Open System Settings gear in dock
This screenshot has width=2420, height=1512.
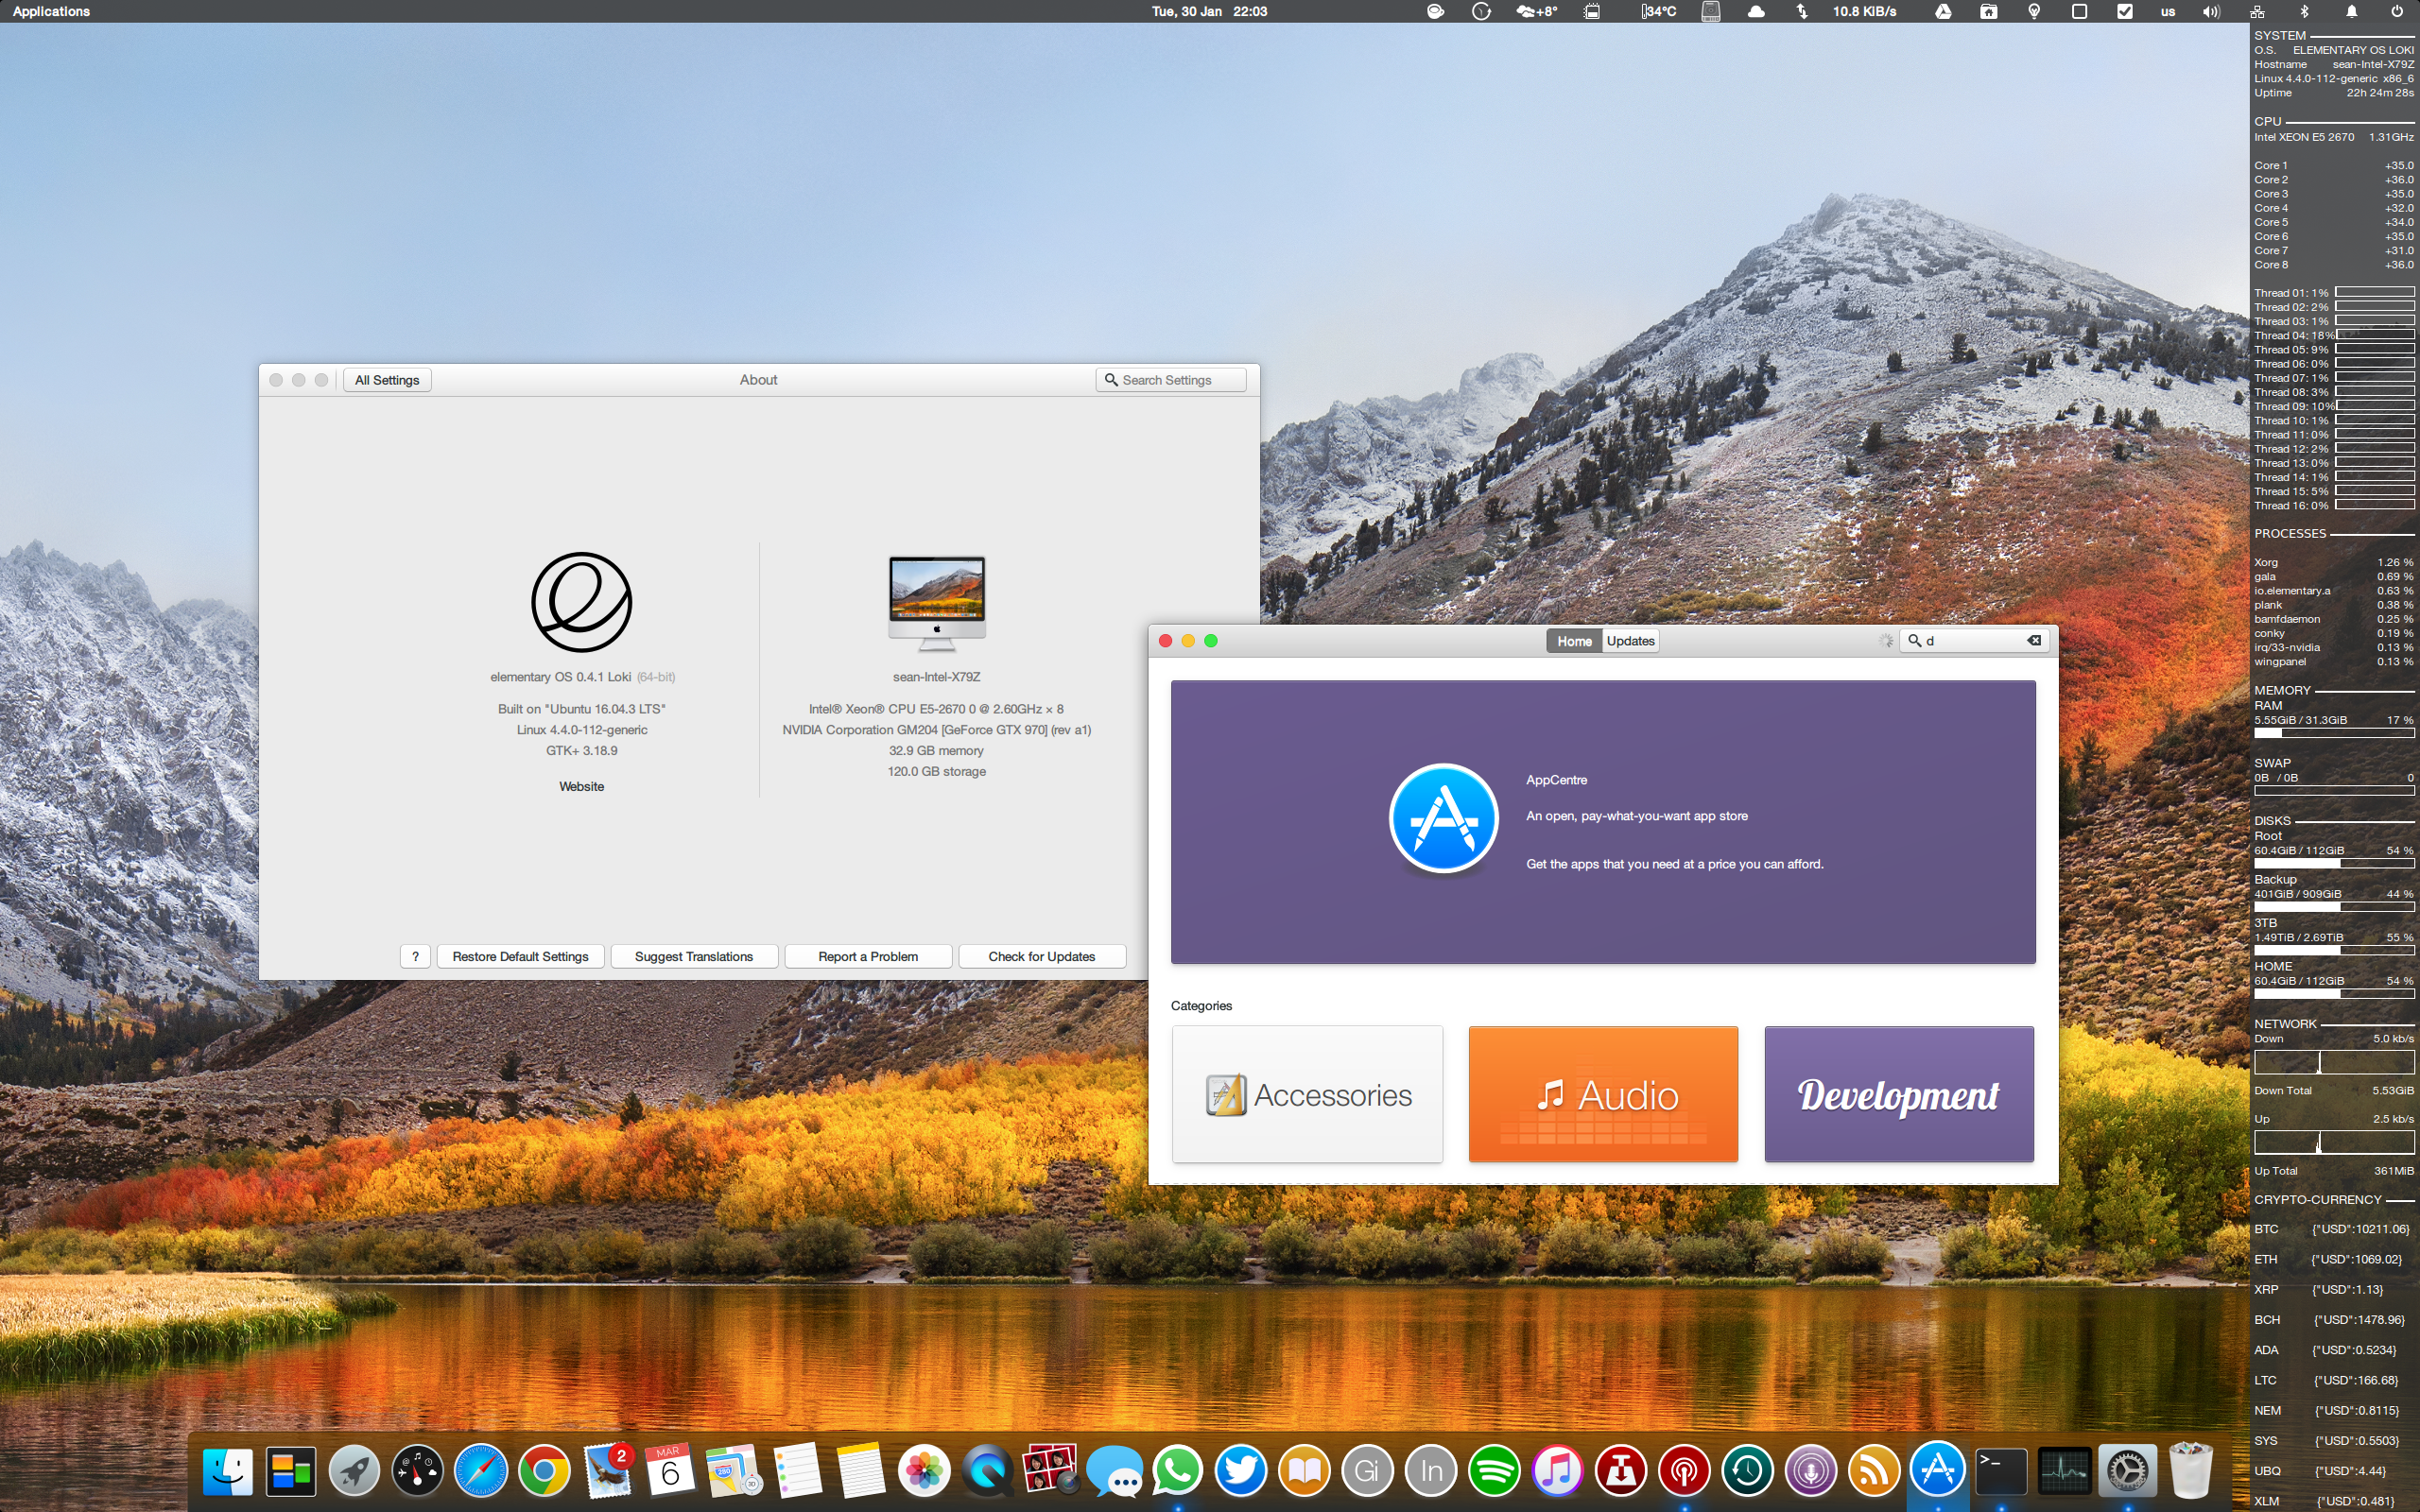2127,1471
